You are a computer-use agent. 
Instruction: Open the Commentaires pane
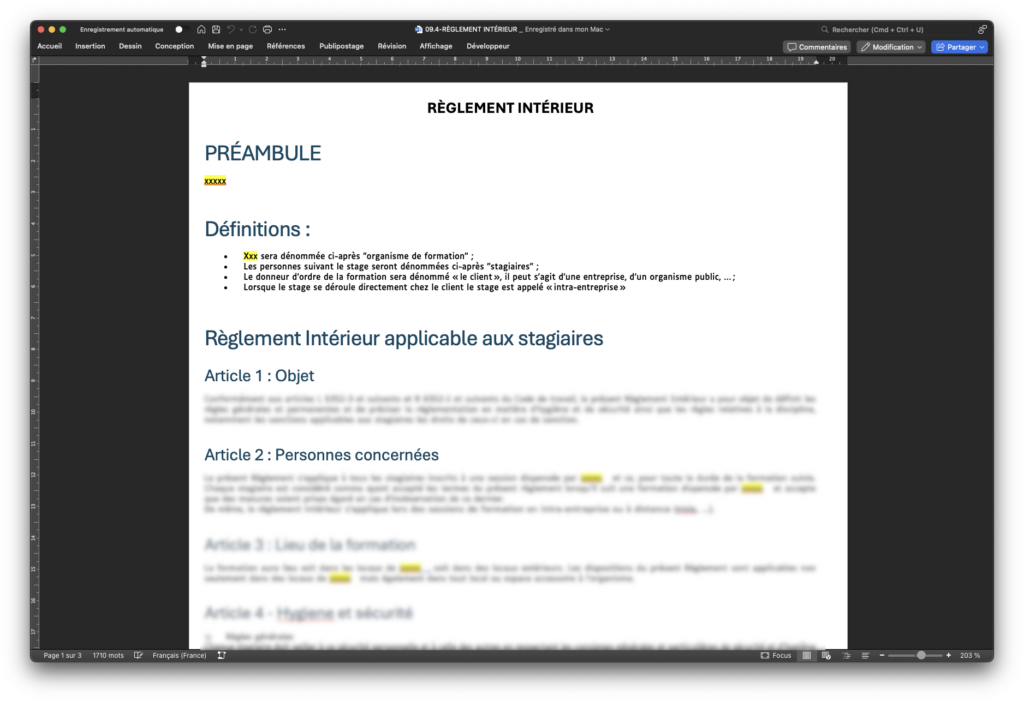click(x=817, y=47)
